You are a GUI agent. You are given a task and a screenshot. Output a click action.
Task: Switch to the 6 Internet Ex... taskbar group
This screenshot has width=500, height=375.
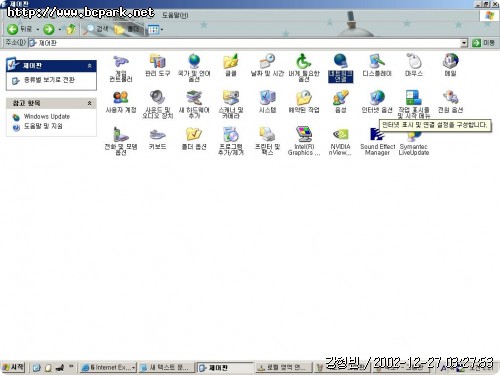[108, 368]
